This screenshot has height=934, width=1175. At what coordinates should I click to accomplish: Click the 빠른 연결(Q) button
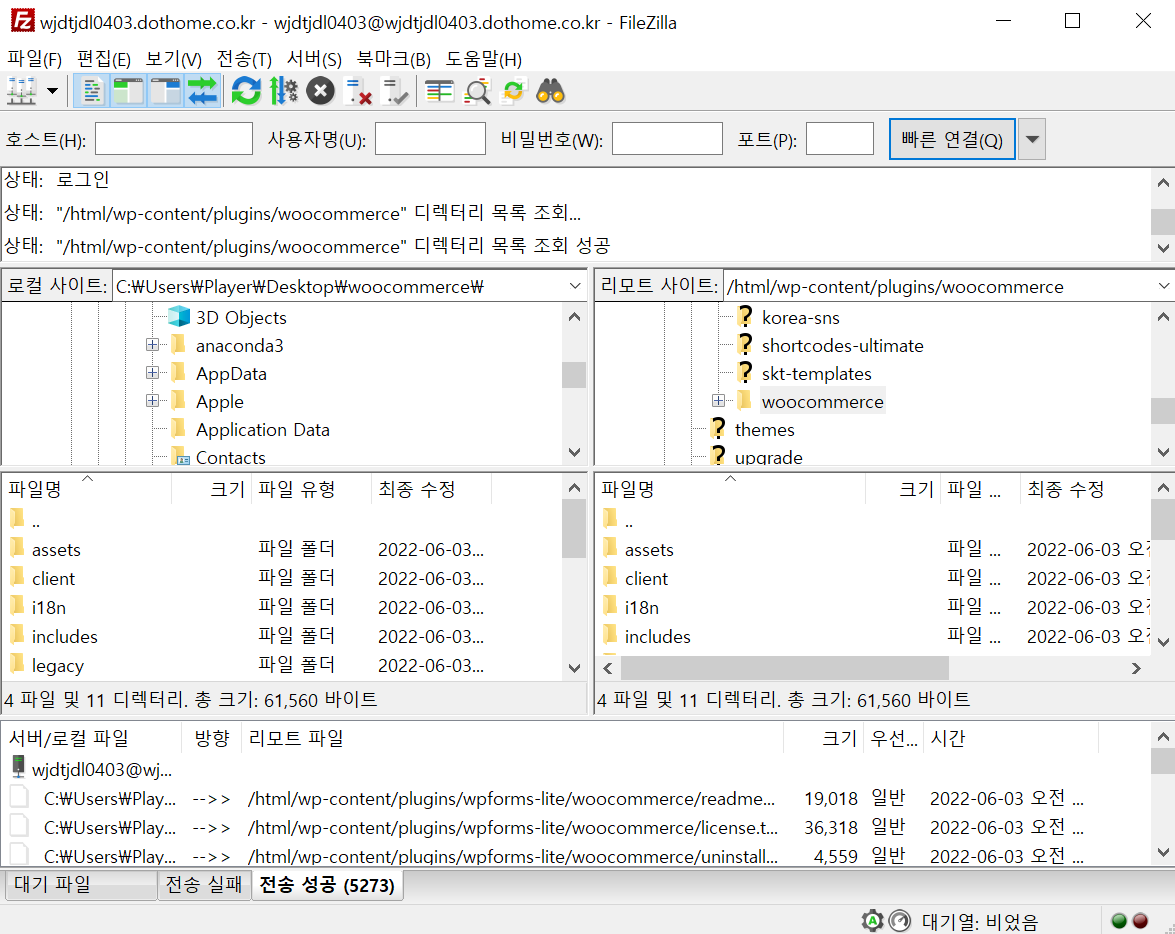(x=952, y=139)
